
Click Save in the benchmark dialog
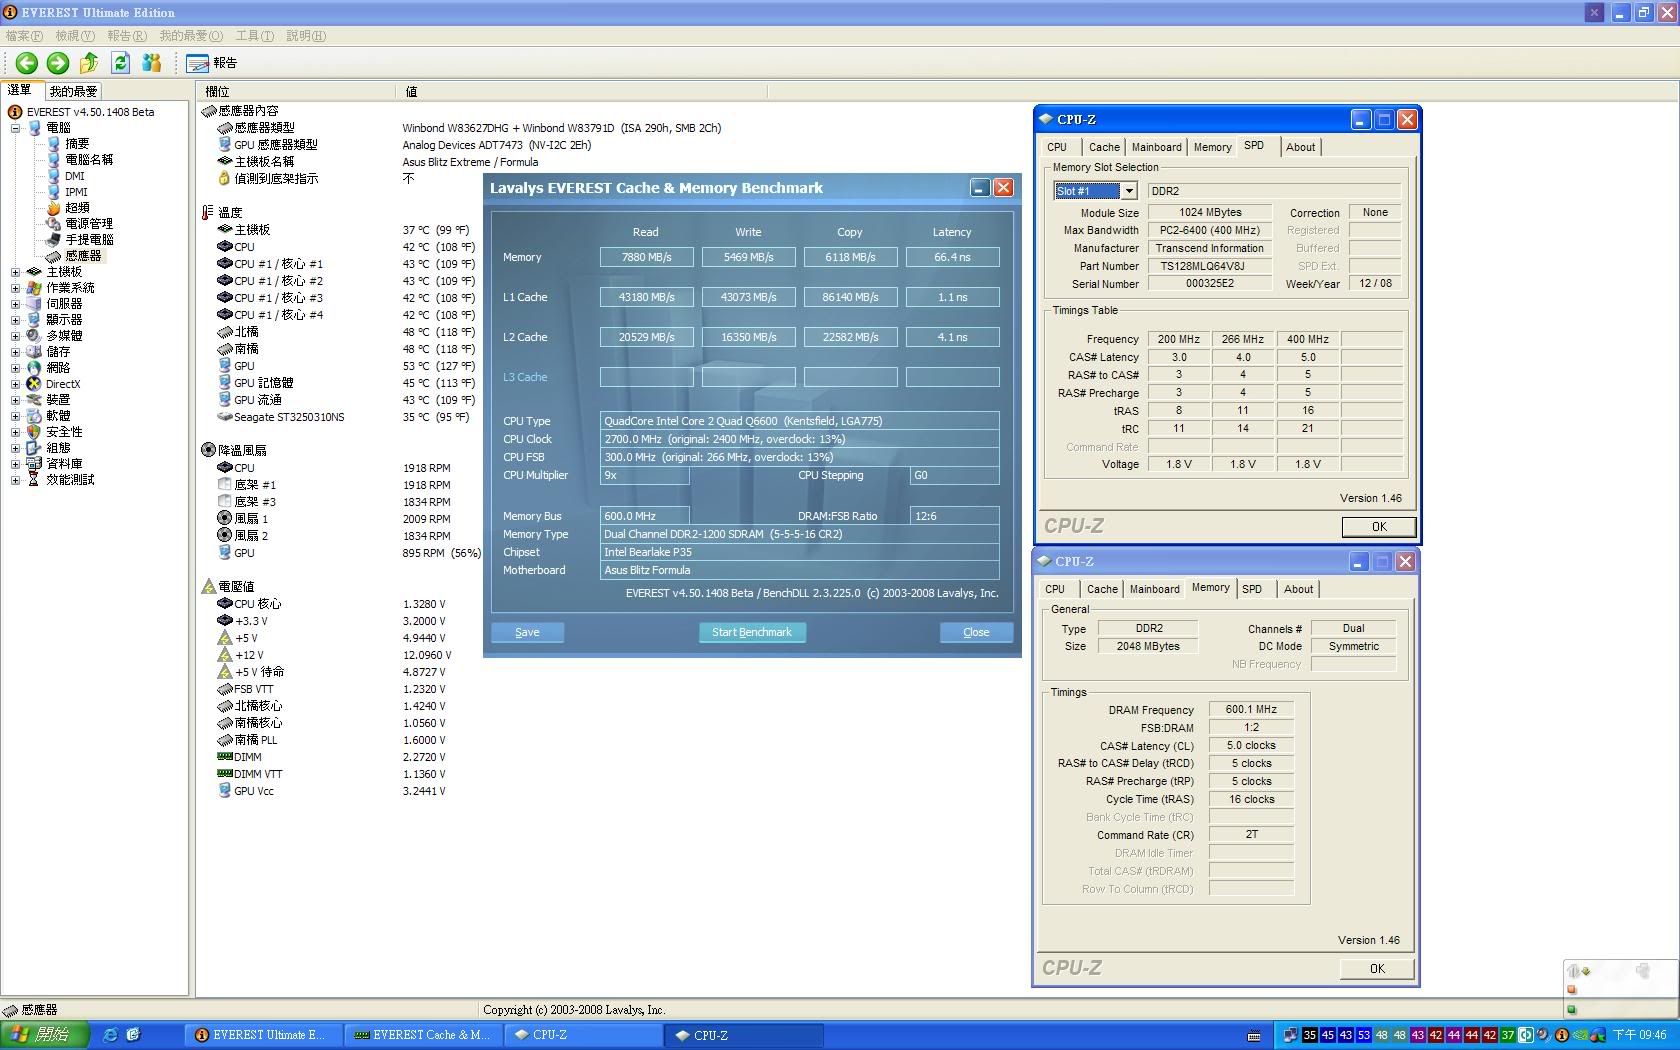(x=527, y=632)
